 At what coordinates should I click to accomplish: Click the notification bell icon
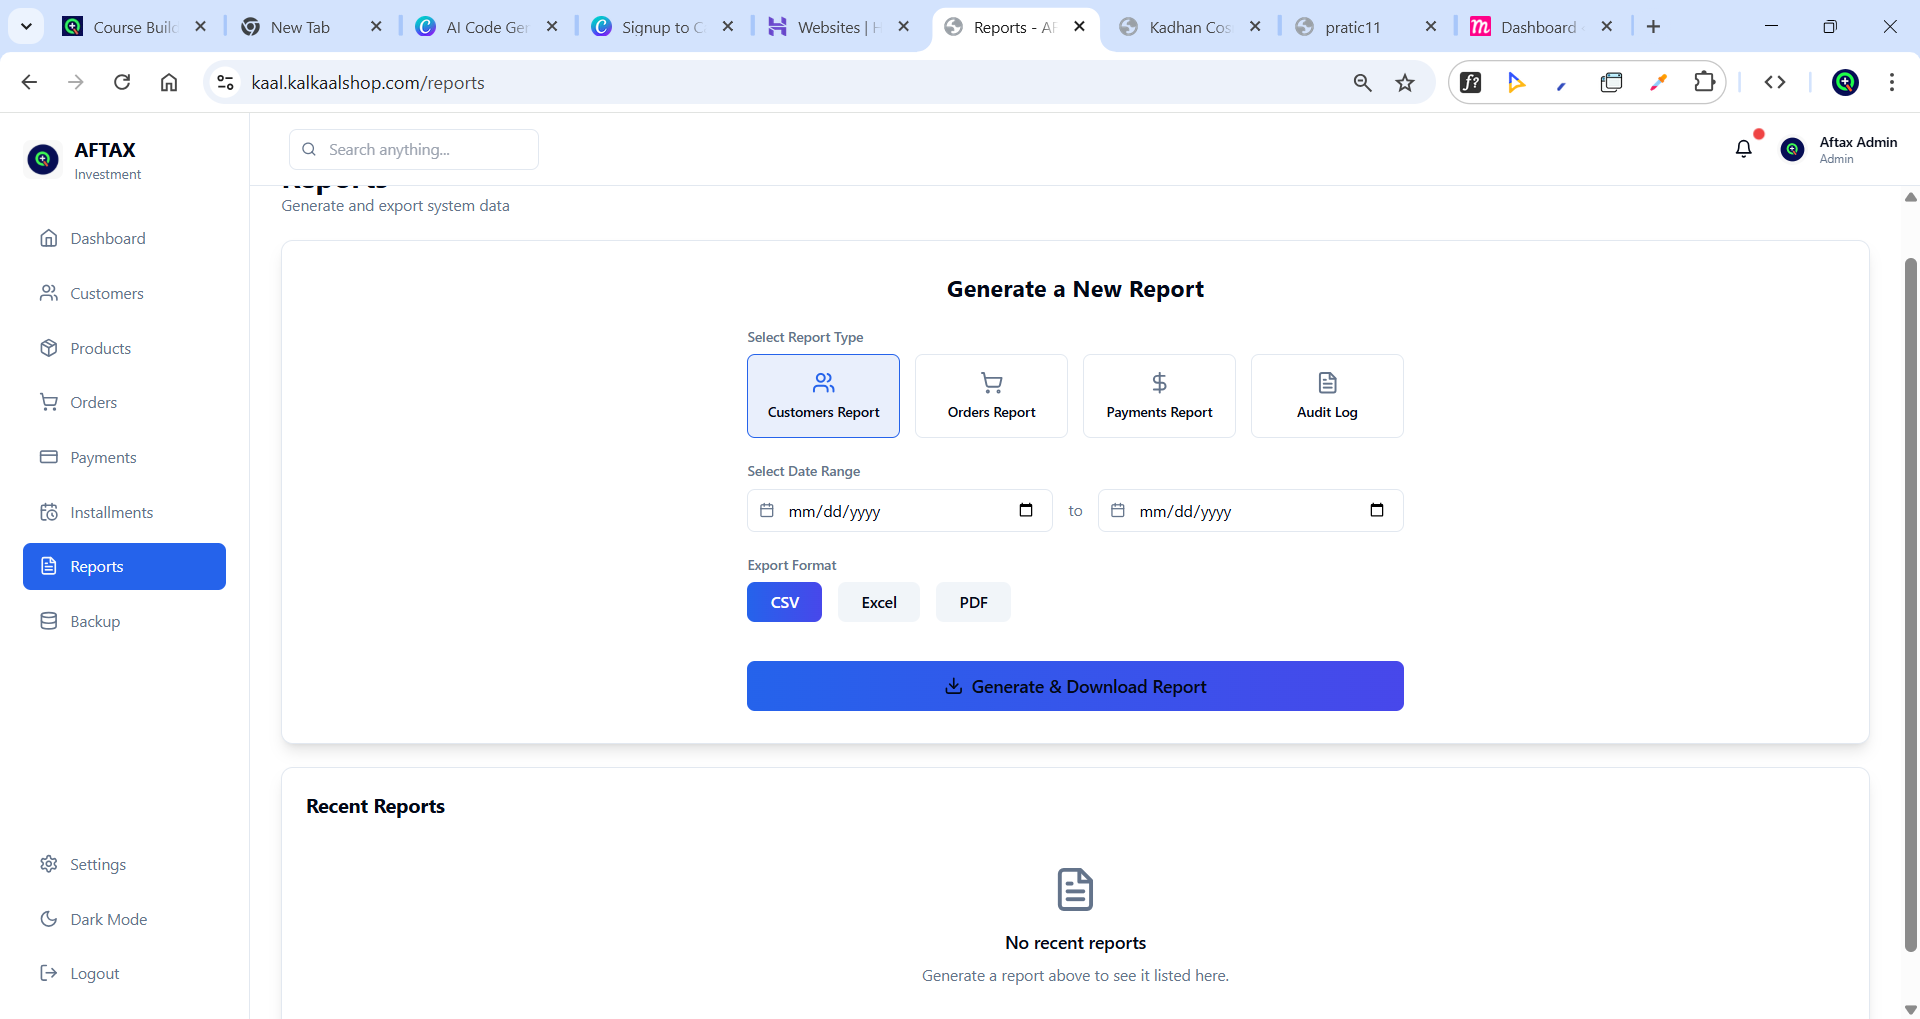coord(1744,148)
